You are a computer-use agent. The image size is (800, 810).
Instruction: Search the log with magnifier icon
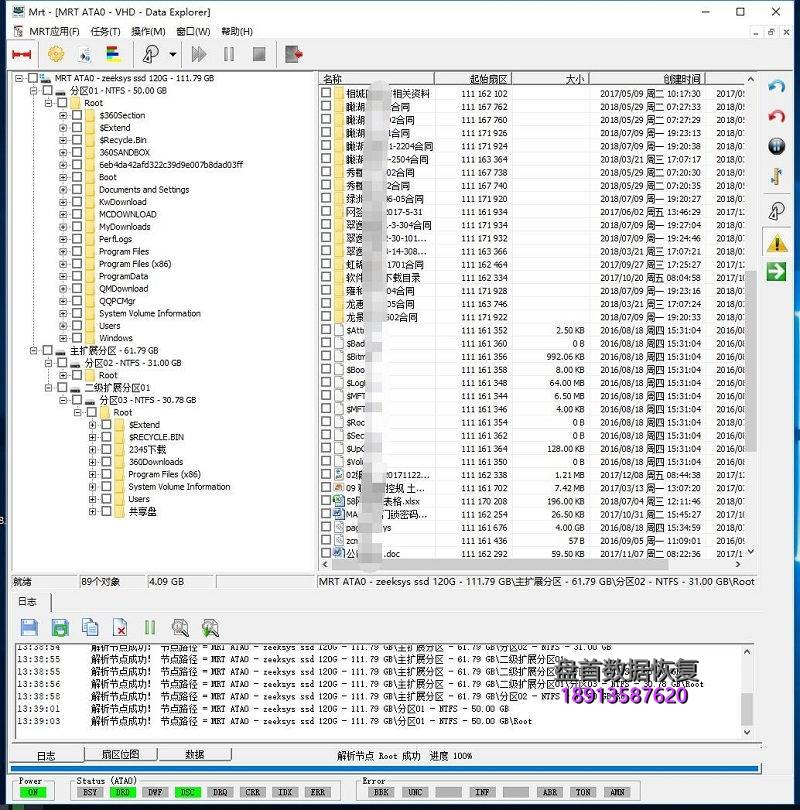(x=182, y=627)
